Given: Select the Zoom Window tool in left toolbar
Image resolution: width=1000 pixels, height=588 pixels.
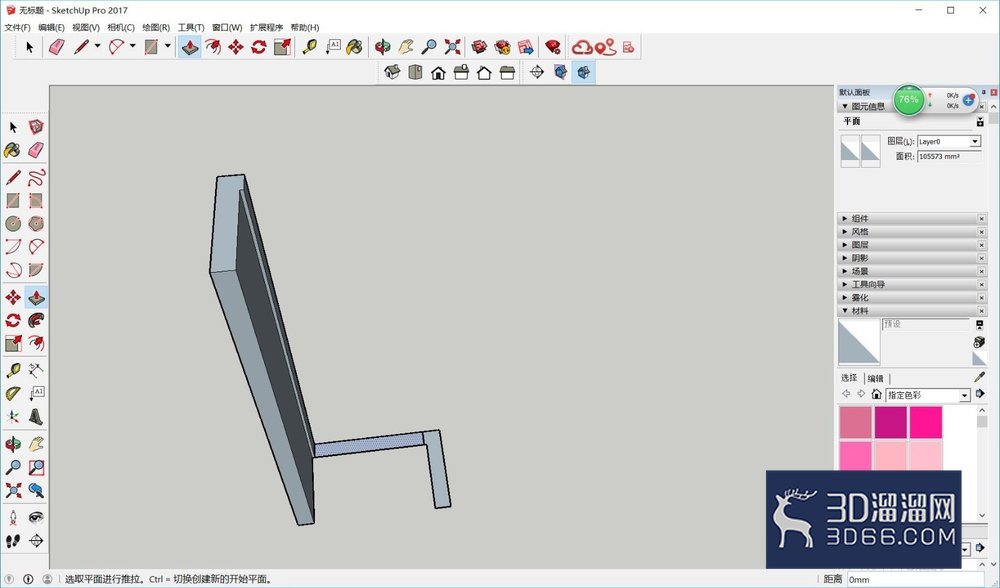Looking at the screenshot, I should click(36, 467).
